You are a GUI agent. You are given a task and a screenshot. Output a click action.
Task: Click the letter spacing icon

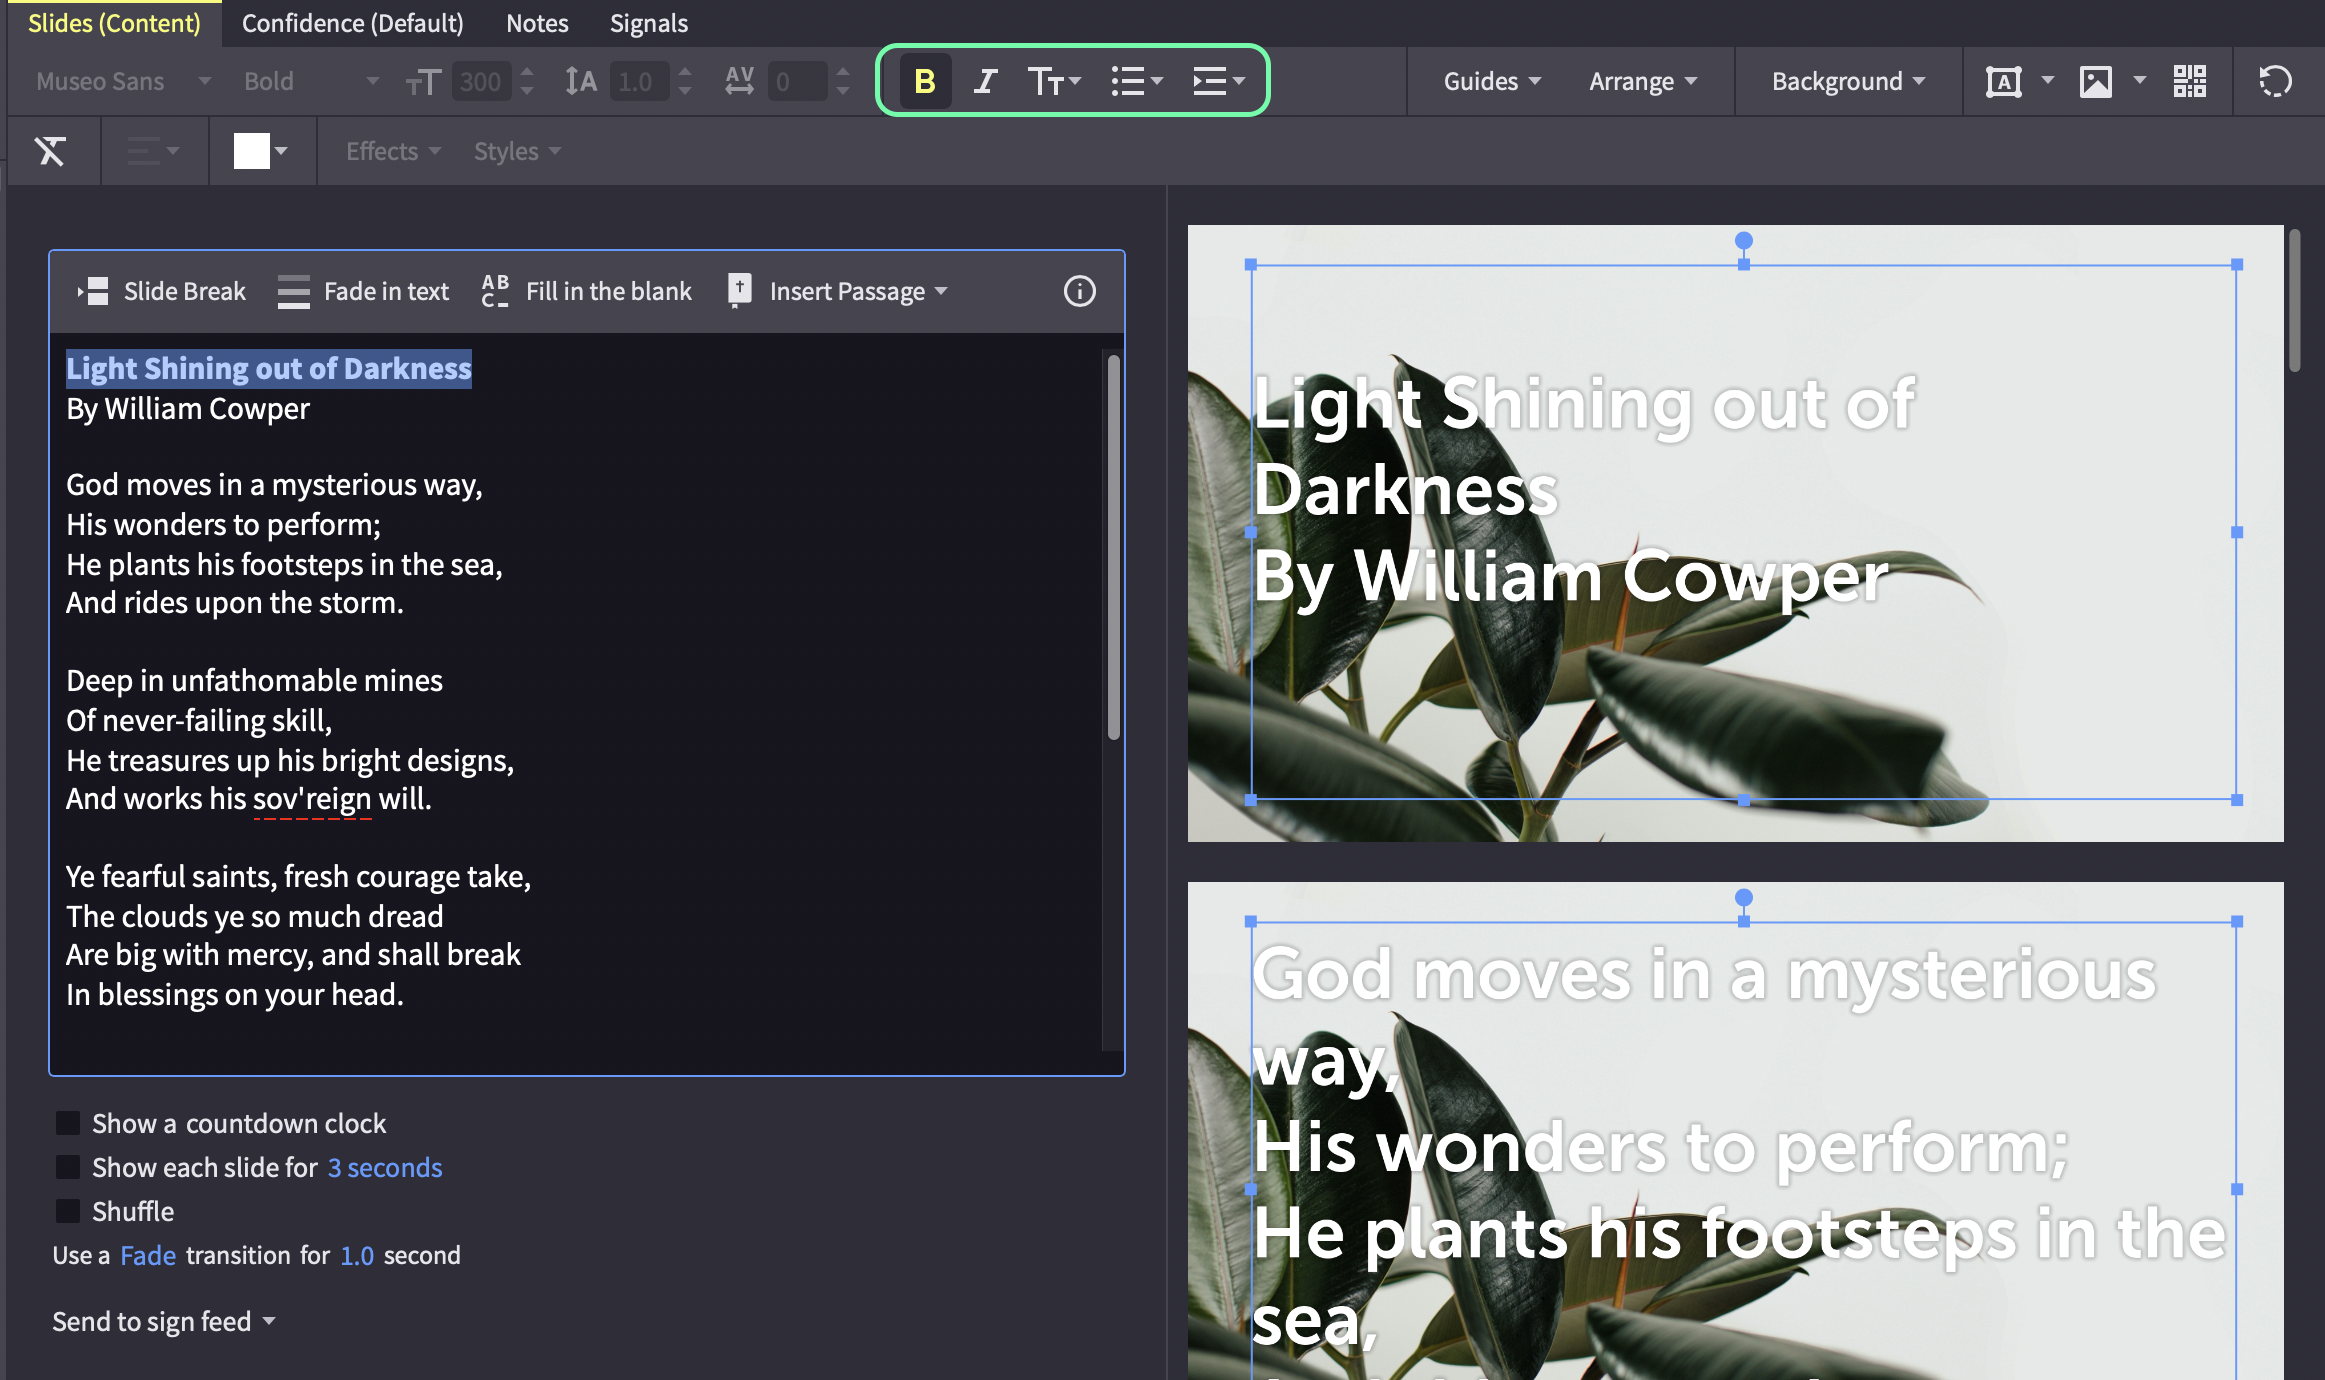(x=739, y=81)
